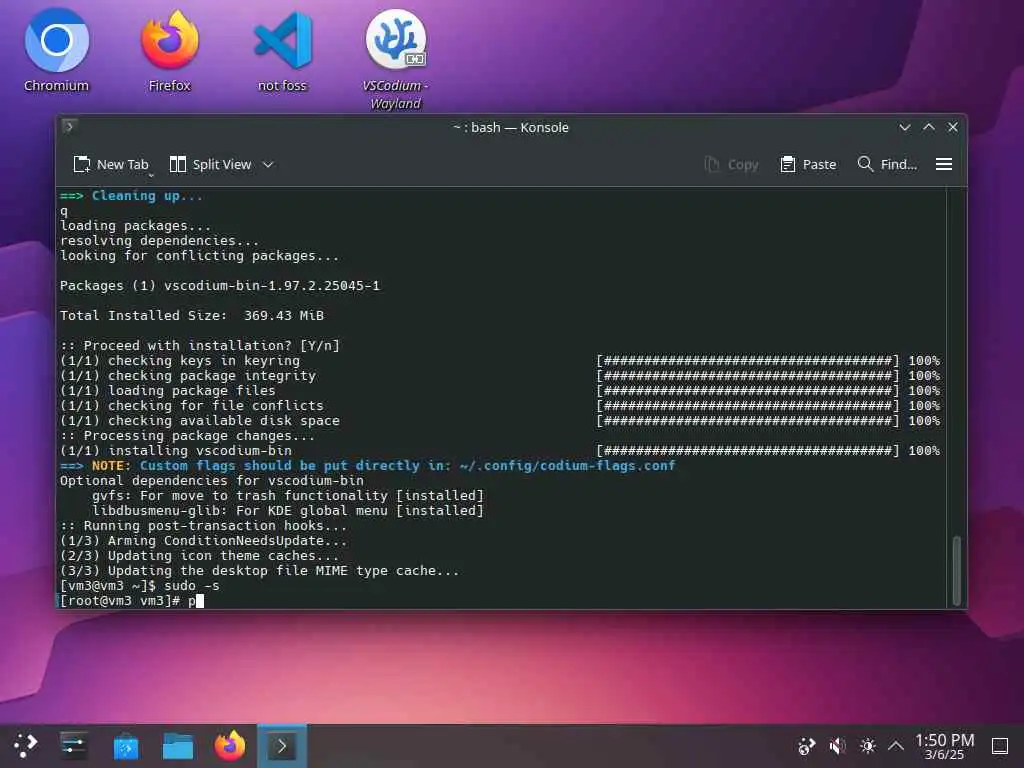Click the '==> Cleaning up...' line
Screen dimensions: 1024x768
coord(131,195)
